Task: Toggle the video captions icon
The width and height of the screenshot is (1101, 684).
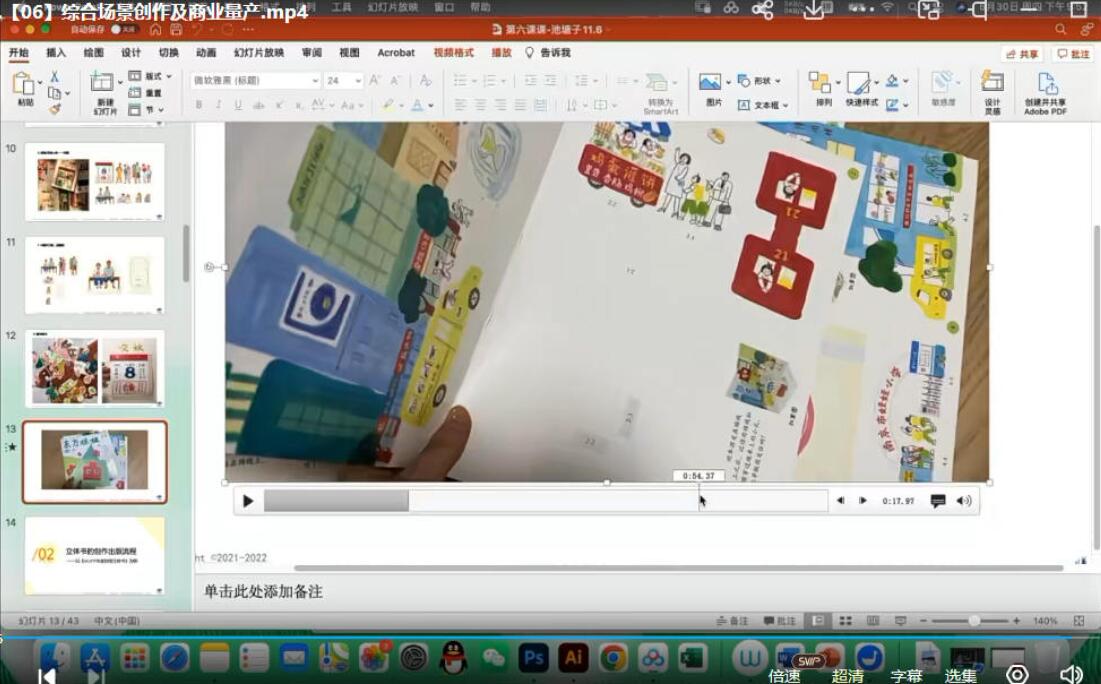Action: point(937,501)
